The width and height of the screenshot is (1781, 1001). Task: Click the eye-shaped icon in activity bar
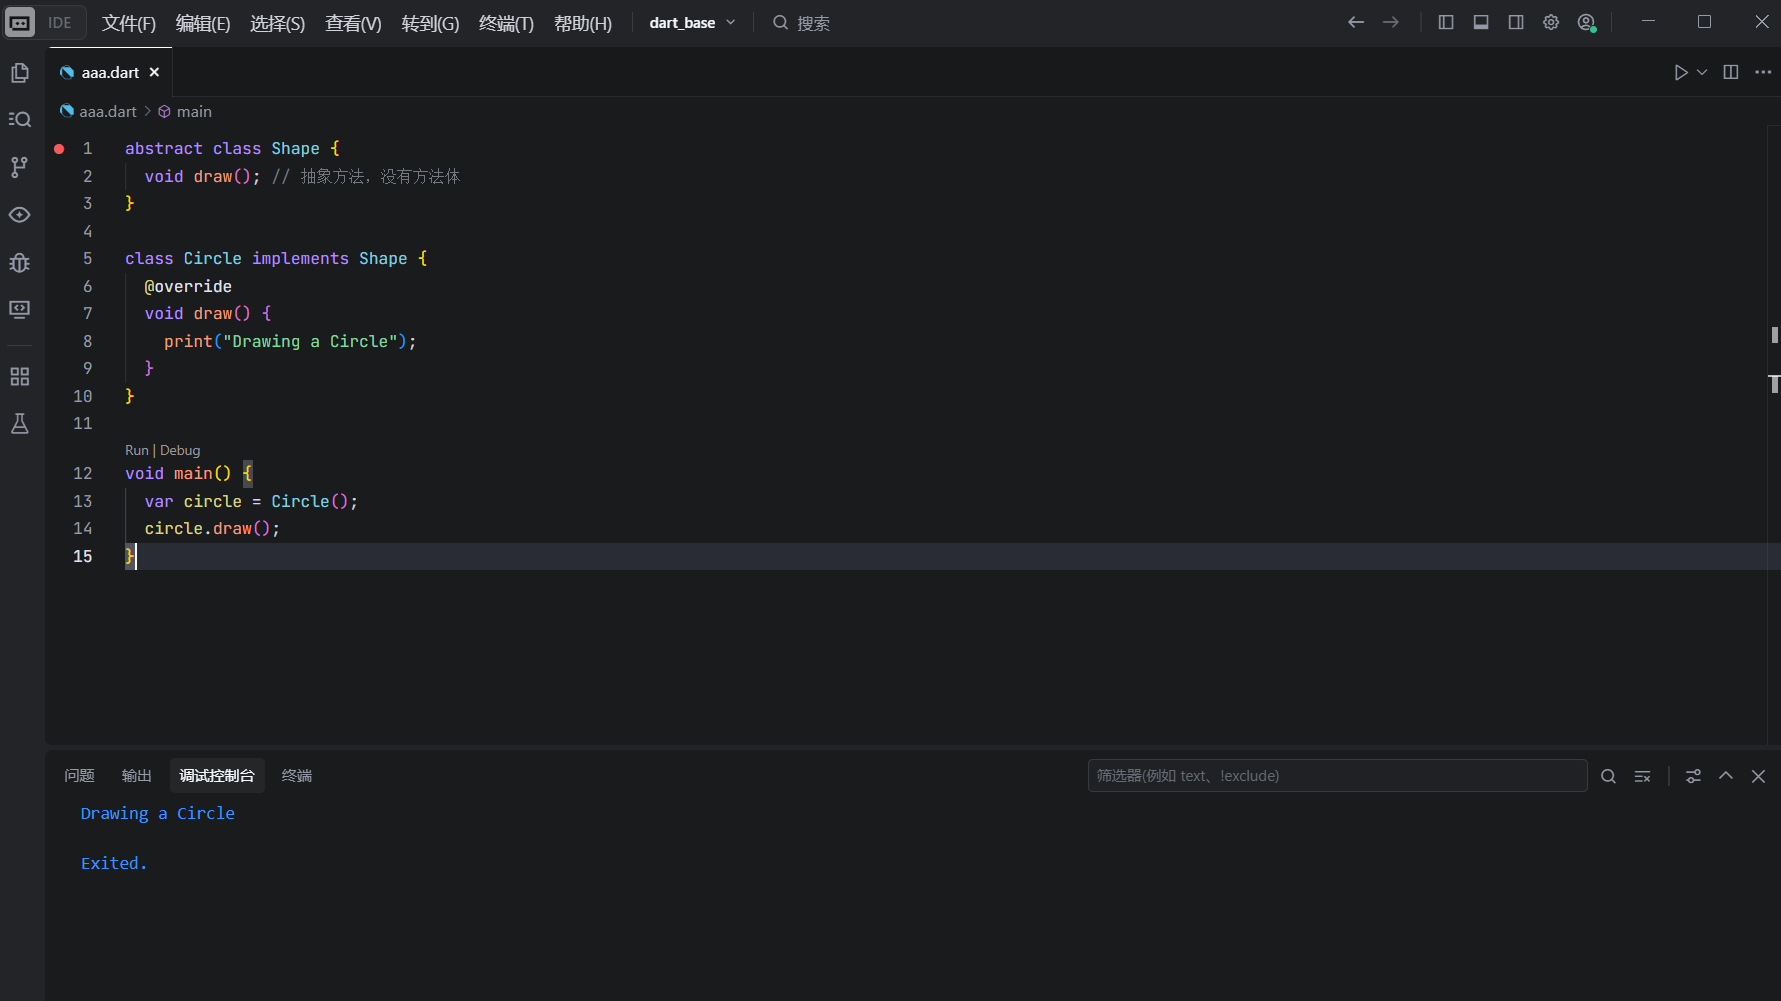pyautogui.click(x=20, y=215)
